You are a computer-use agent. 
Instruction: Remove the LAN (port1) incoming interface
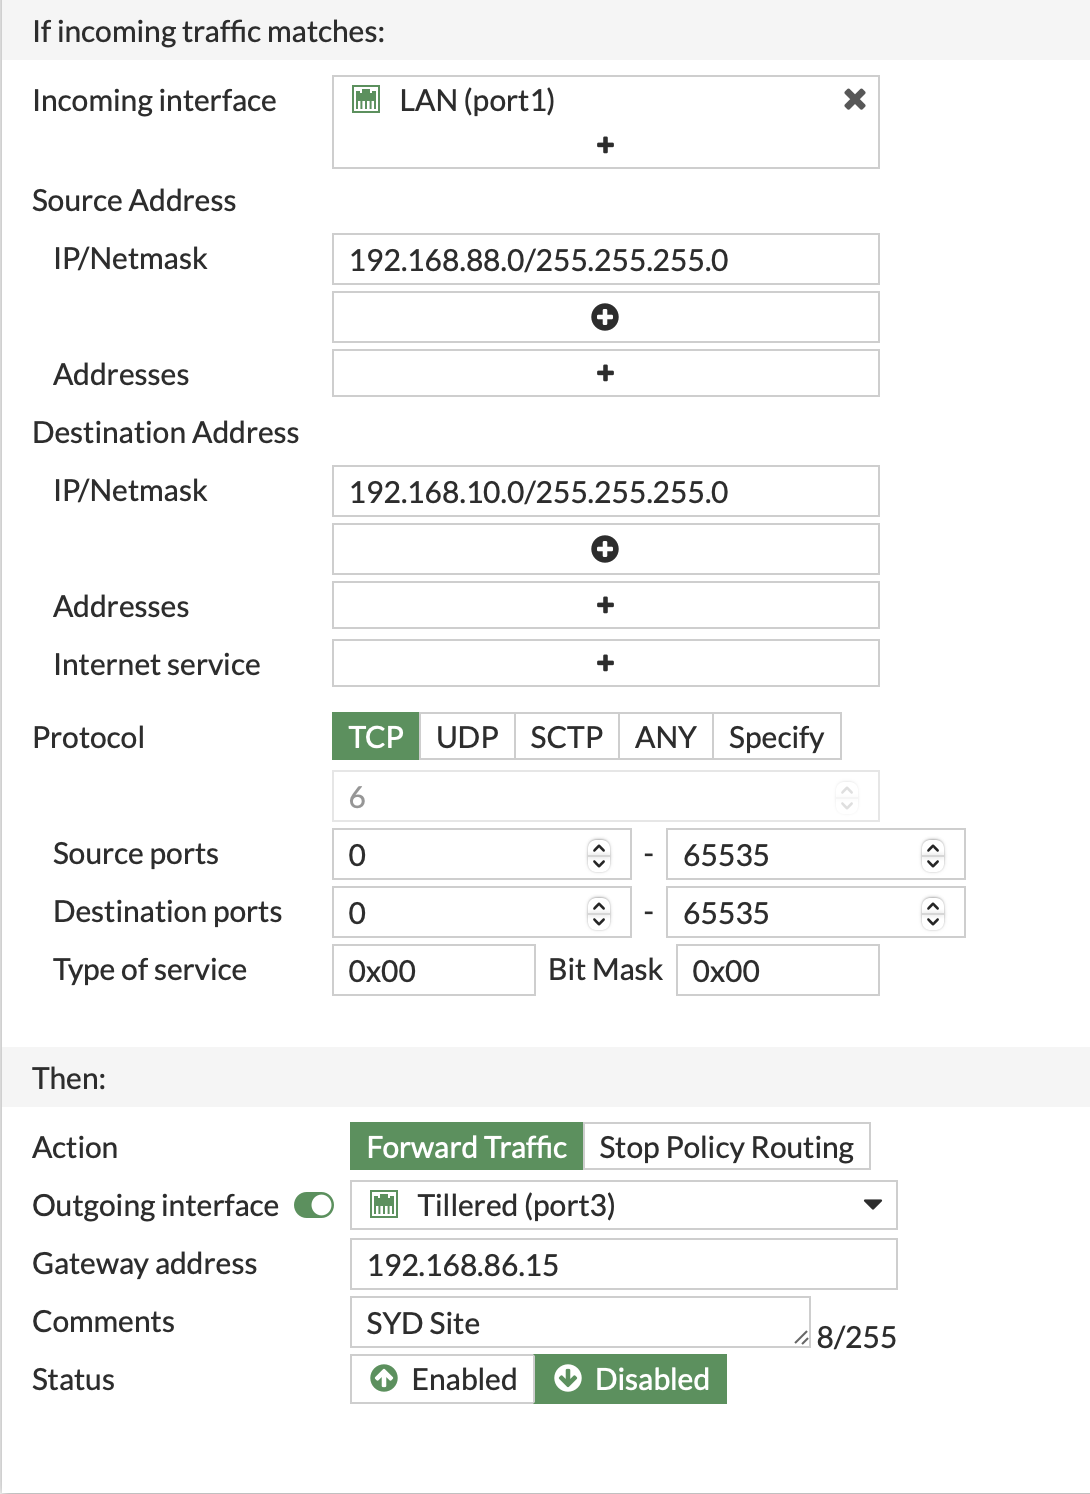coord(855,99)
